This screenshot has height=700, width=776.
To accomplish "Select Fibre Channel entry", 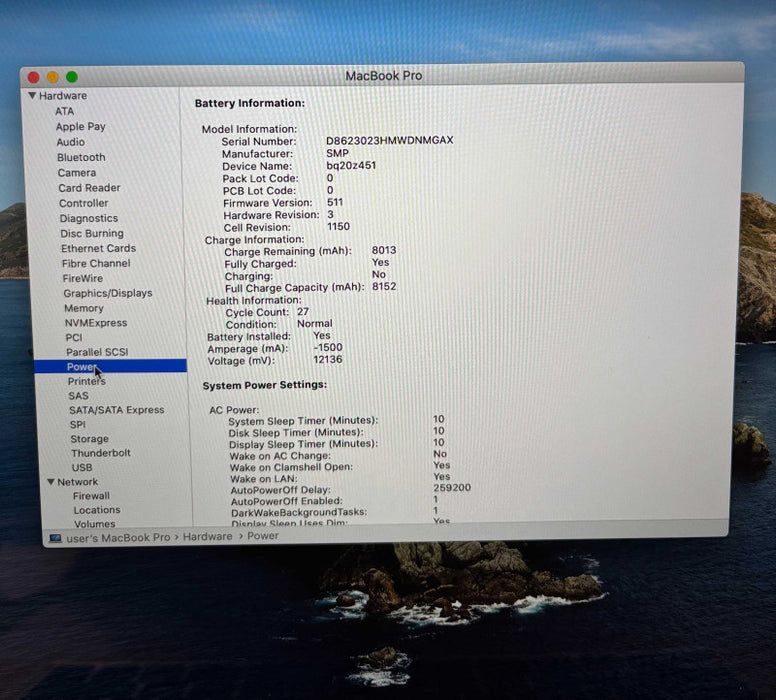I will pos(96,263).
